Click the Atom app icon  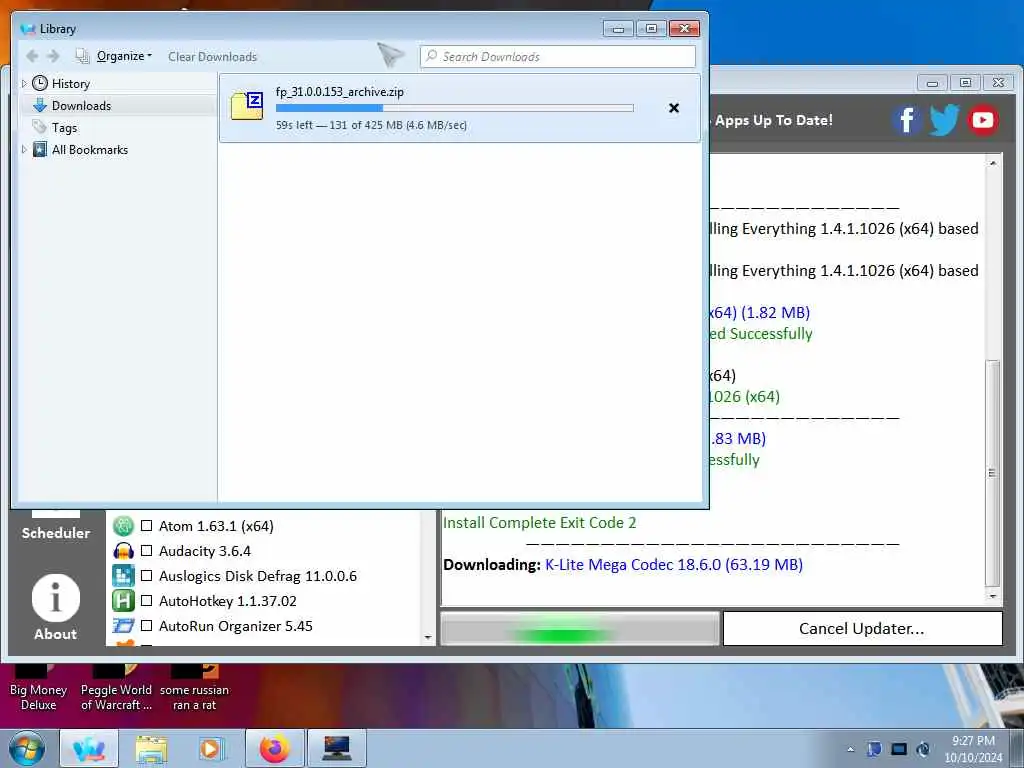coord(123,526)
